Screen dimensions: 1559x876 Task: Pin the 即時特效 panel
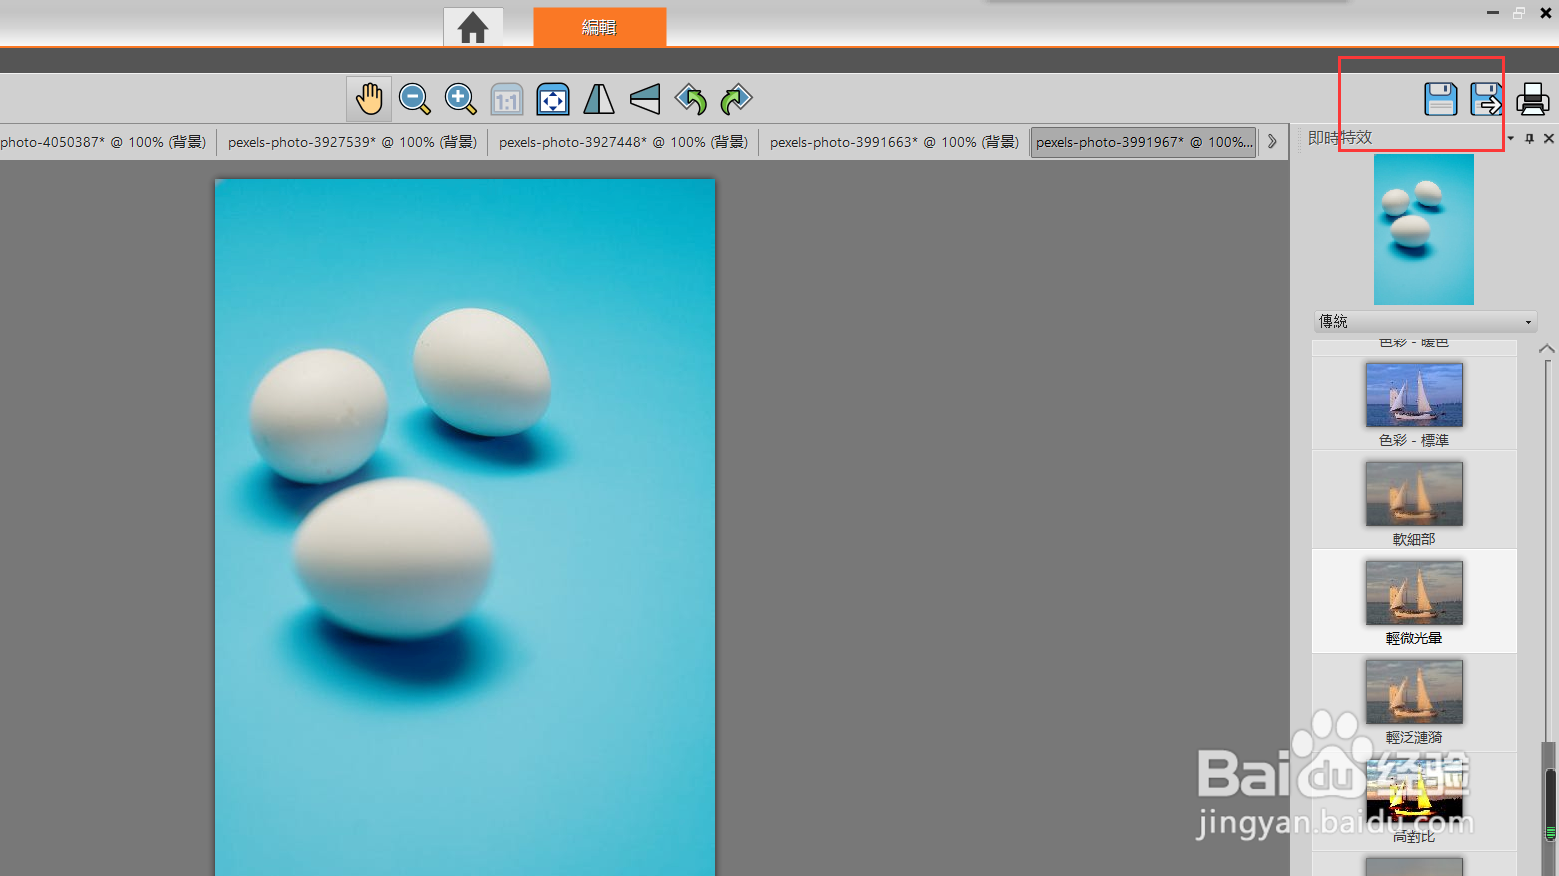pyautogui.click(x=1529, y=138)
